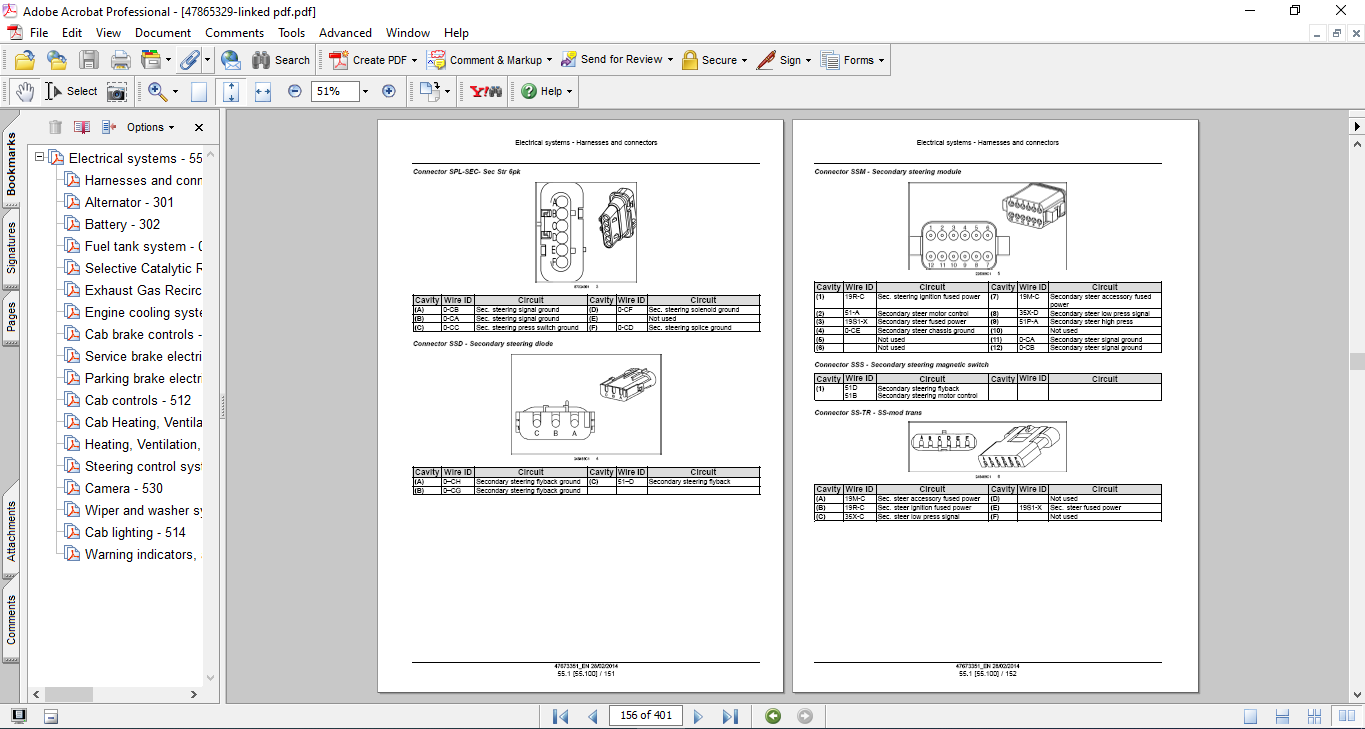This screenshot has height=729, width=1365.
Task: Open the Advanced menu
Action: [x=345, y=32]
